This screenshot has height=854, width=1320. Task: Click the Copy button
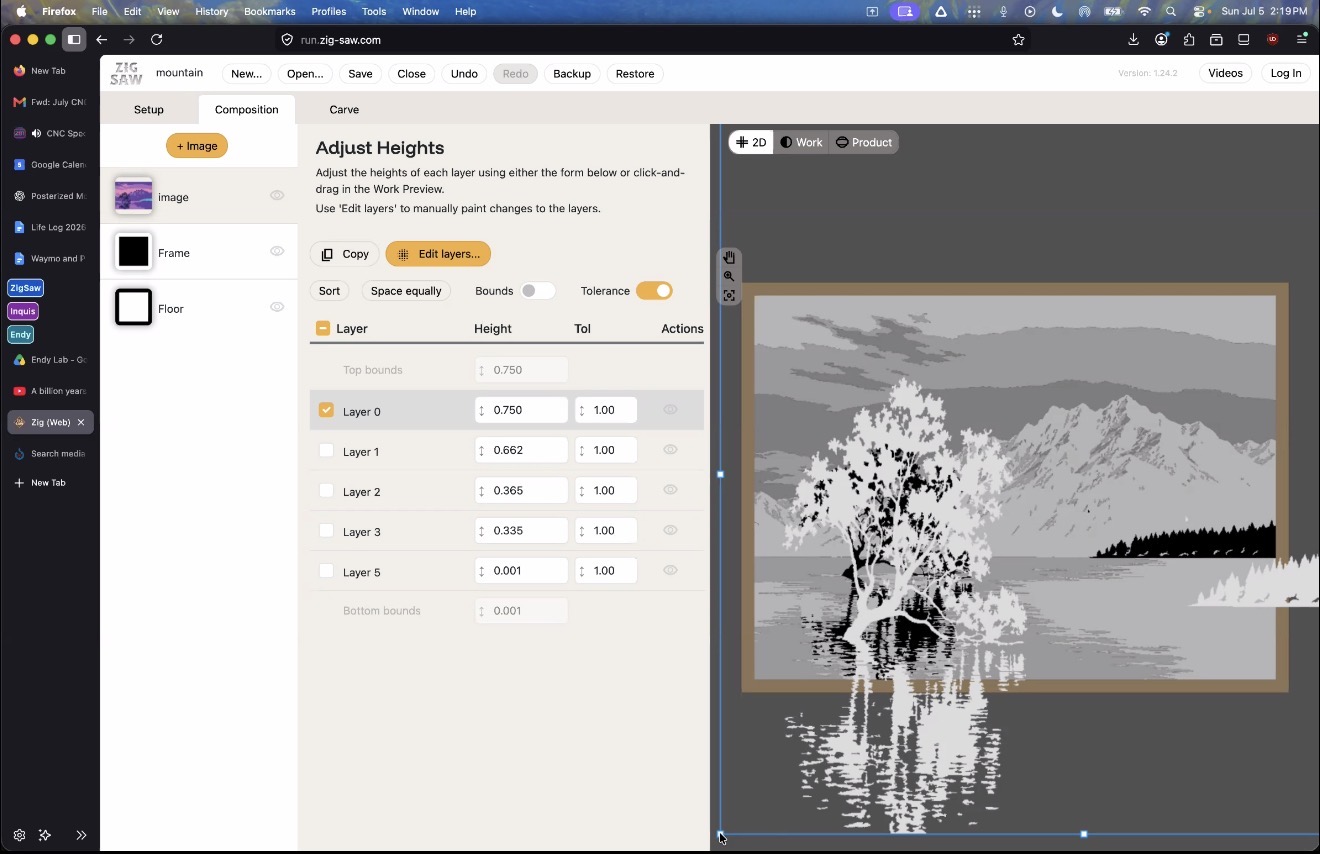345,254
